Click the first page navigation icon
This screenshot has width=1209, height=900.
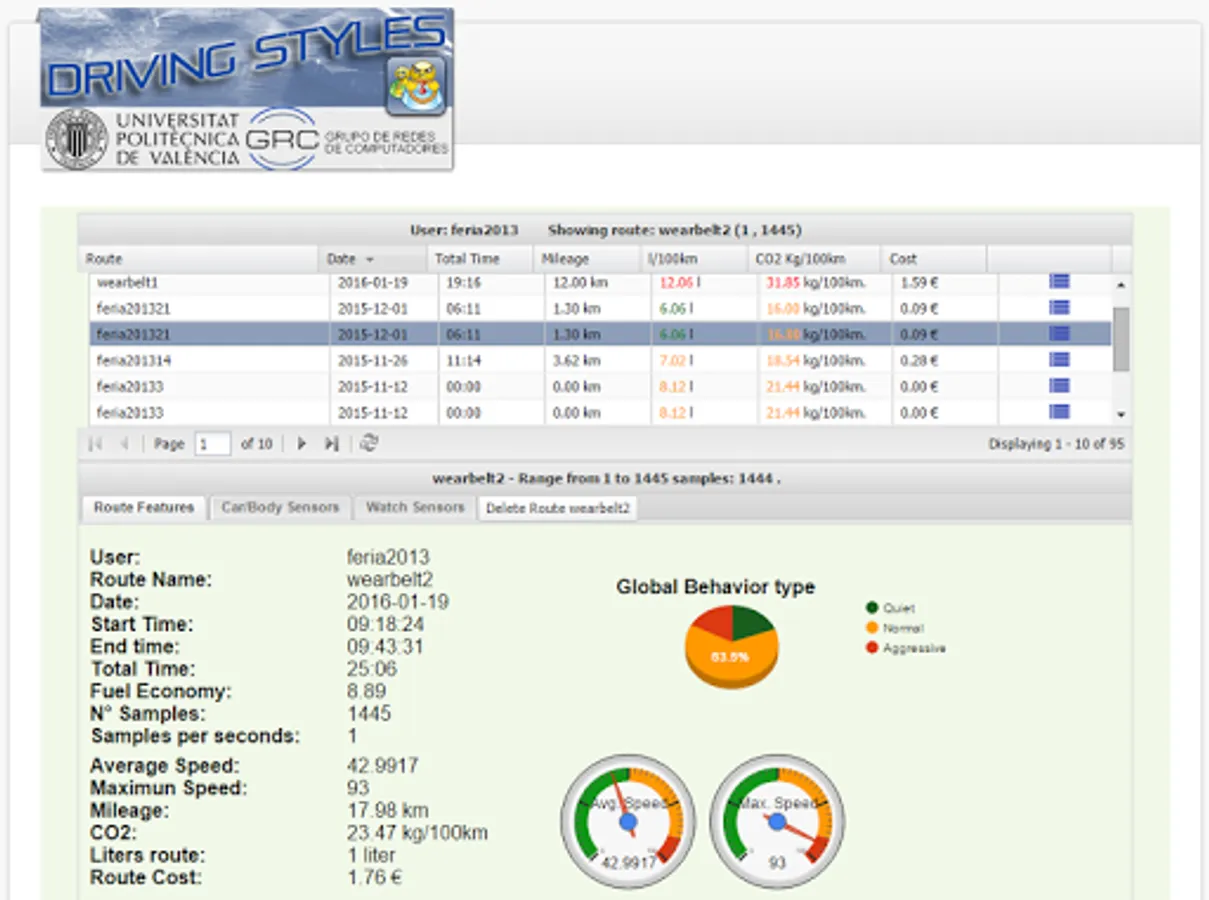95,443
